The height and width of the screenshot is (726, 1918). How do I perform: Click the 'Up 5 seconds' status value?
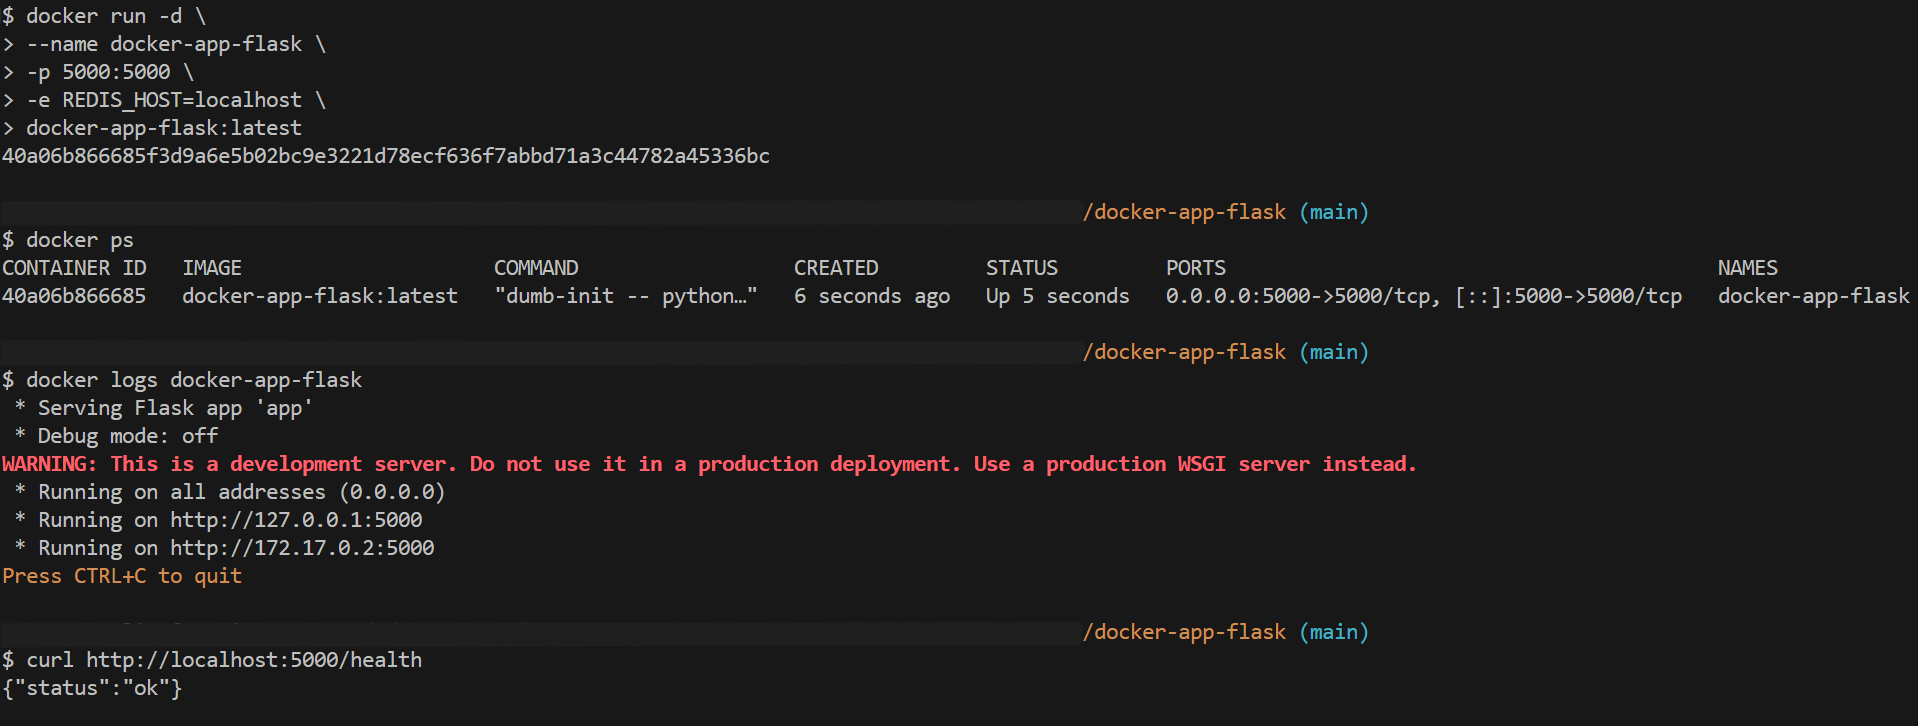tap(1058, 296)
